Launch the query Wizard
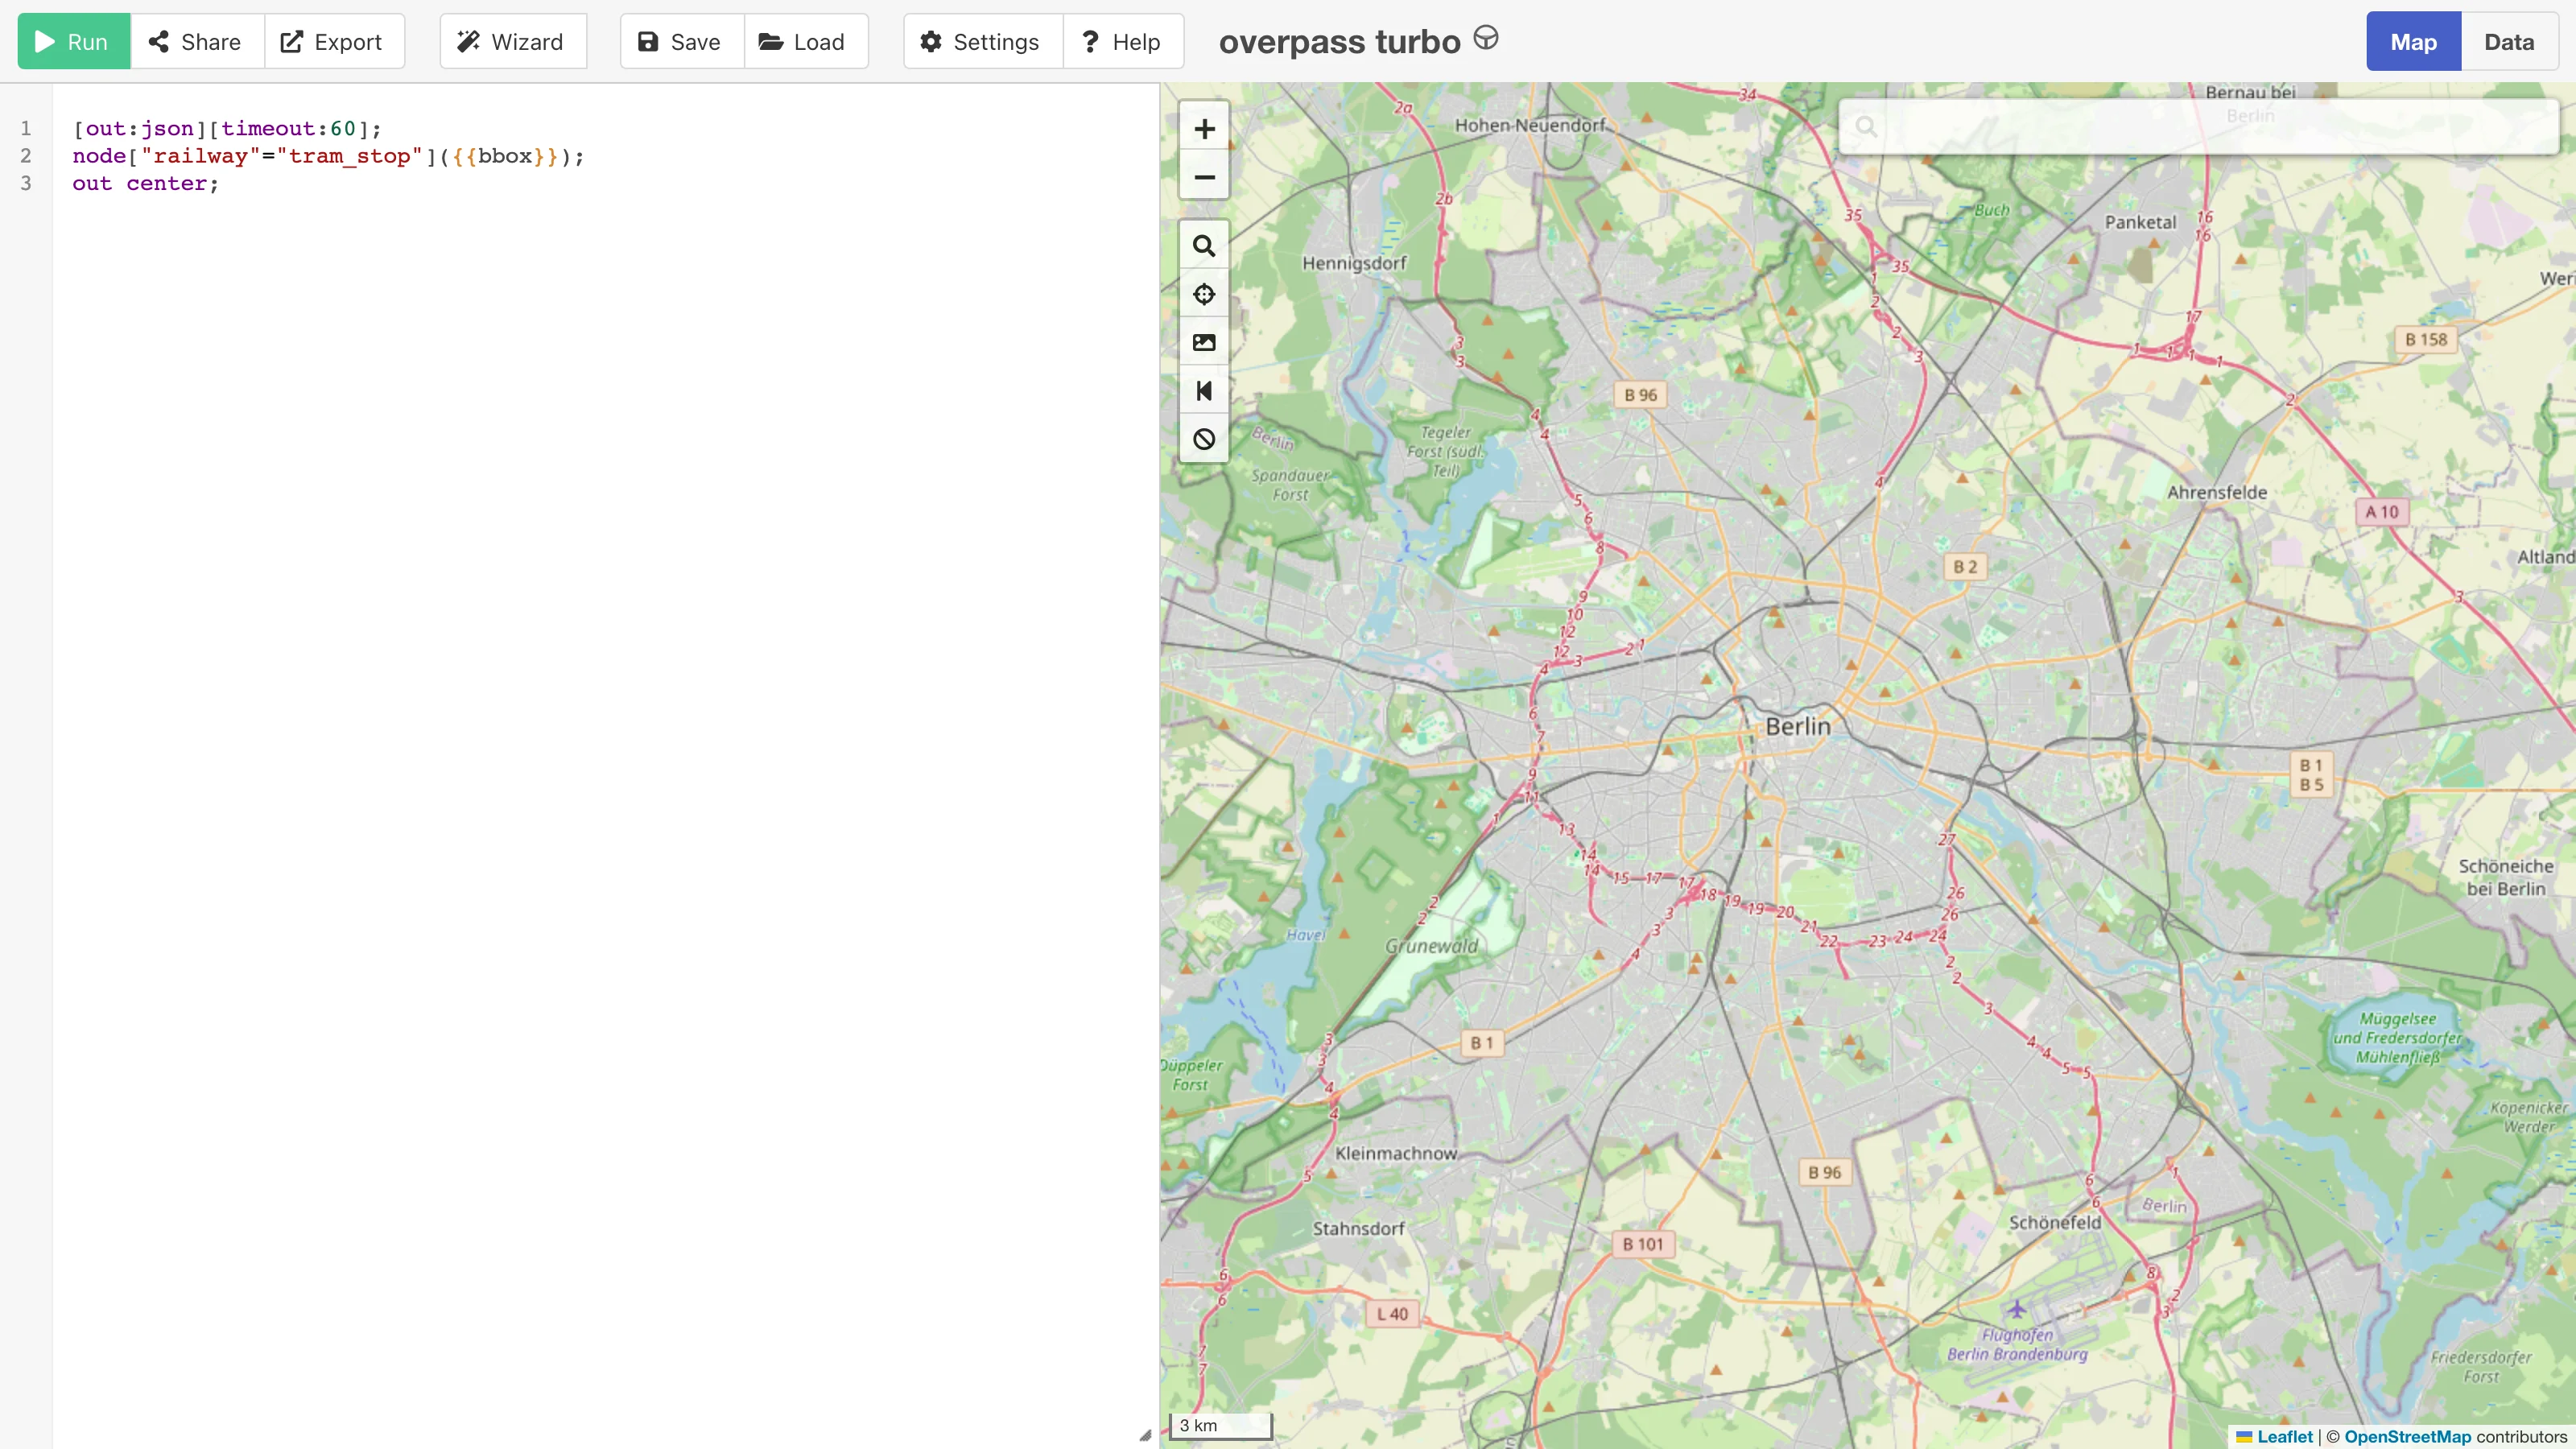 point(513,42)
